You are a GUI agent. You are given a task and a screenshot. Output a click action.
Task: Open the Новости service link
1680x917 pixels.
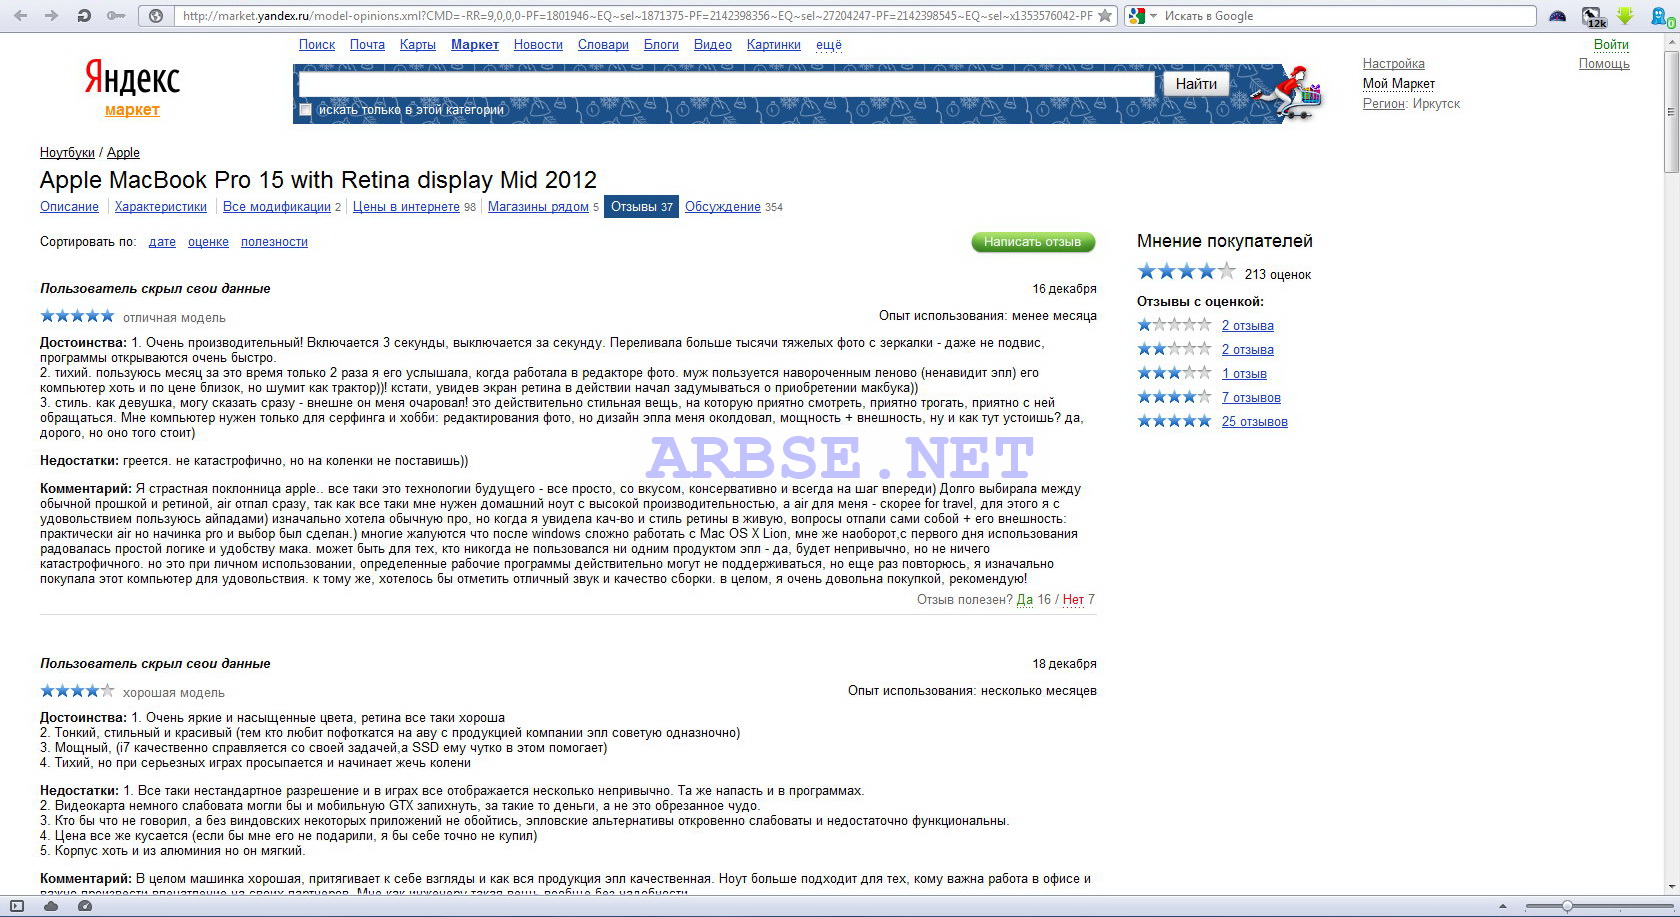click(538, 45)
